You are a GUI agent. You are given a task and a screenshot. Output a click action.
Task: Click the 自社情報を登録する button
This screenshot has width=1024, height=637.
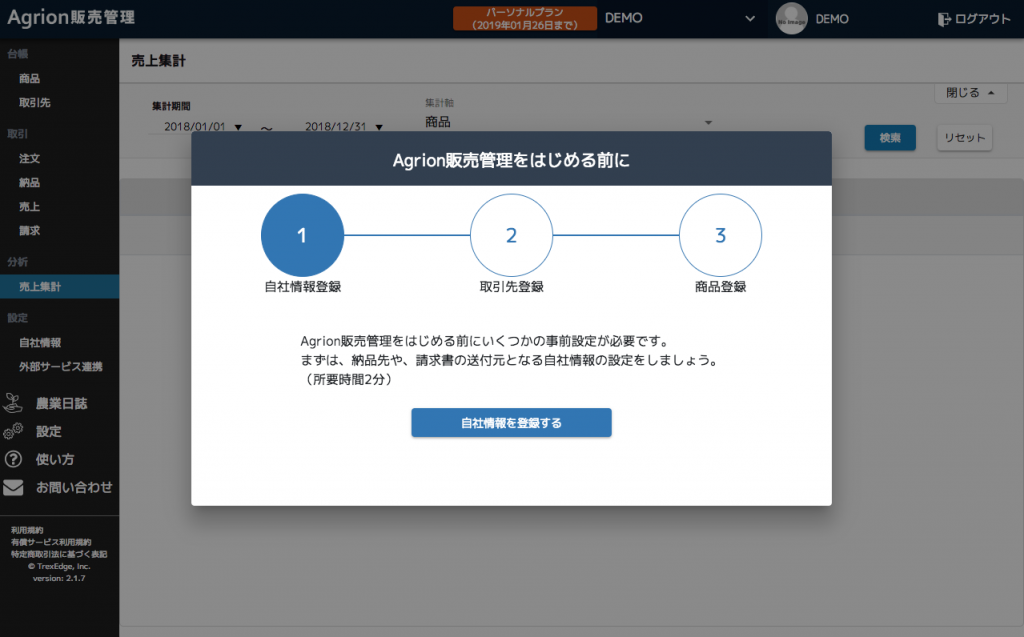(x=511, y=423)
